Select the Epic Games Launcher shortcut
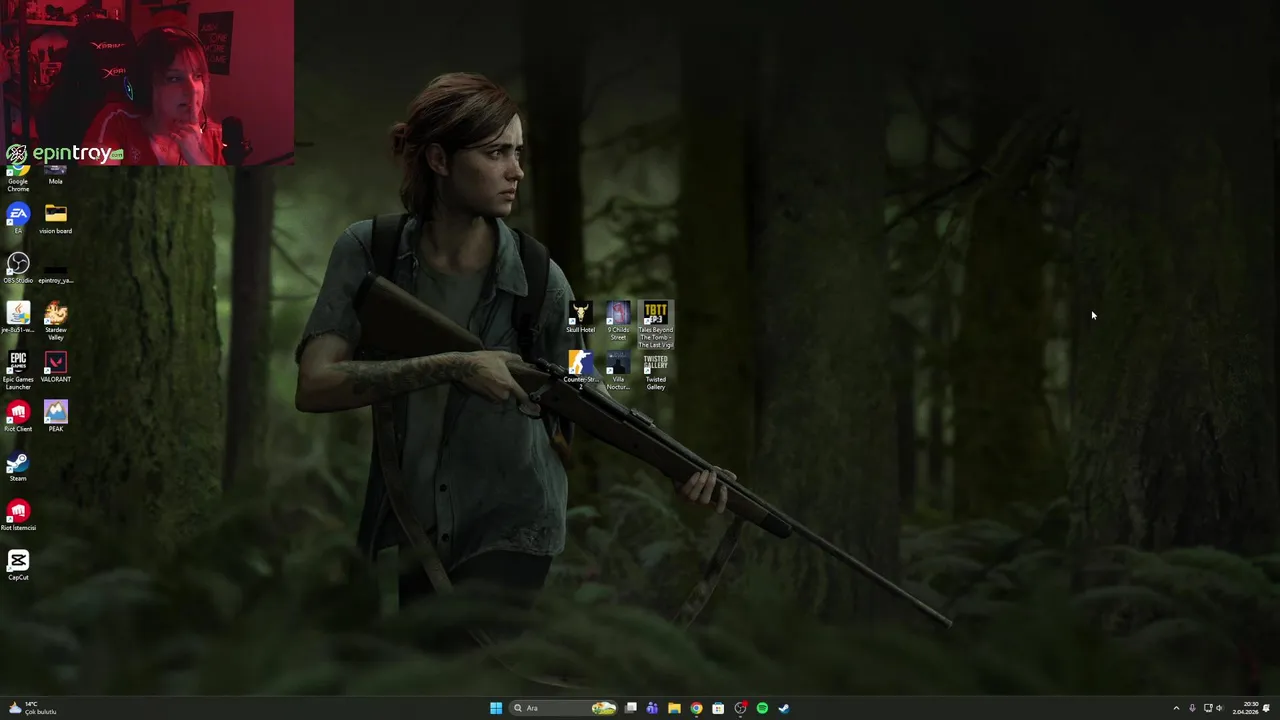 pos(18,370)
